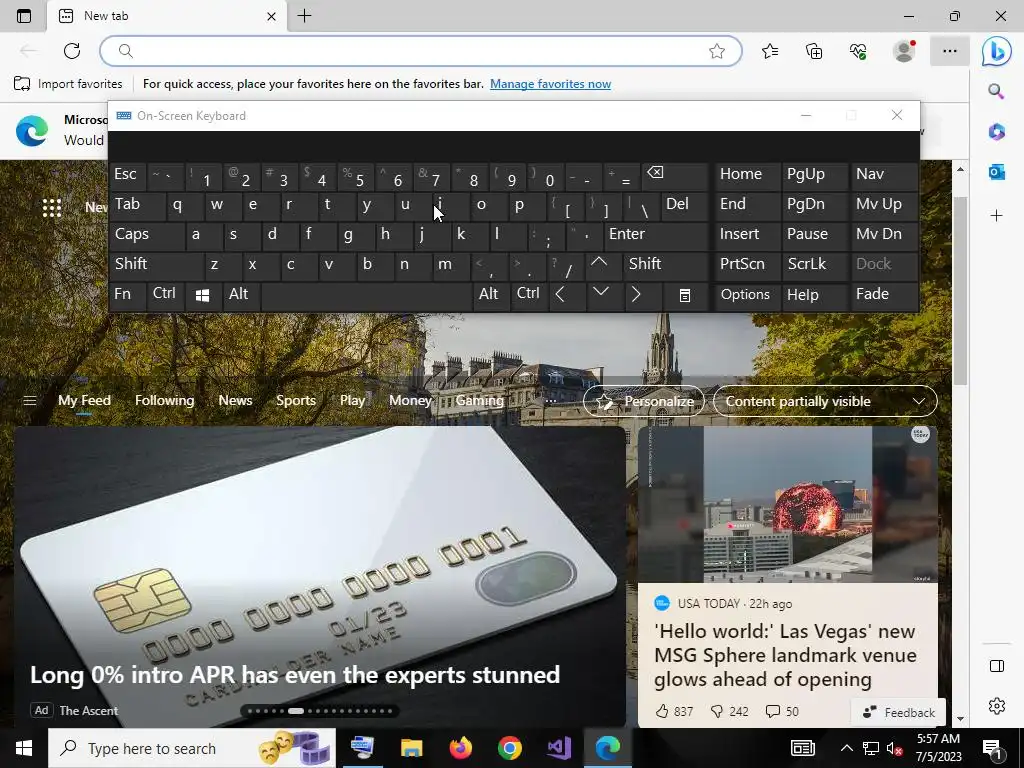Toggle the ScrLk key on keyboard
Image resolution: width=1024 pixels, height=768 pixels.
point(814,265)
